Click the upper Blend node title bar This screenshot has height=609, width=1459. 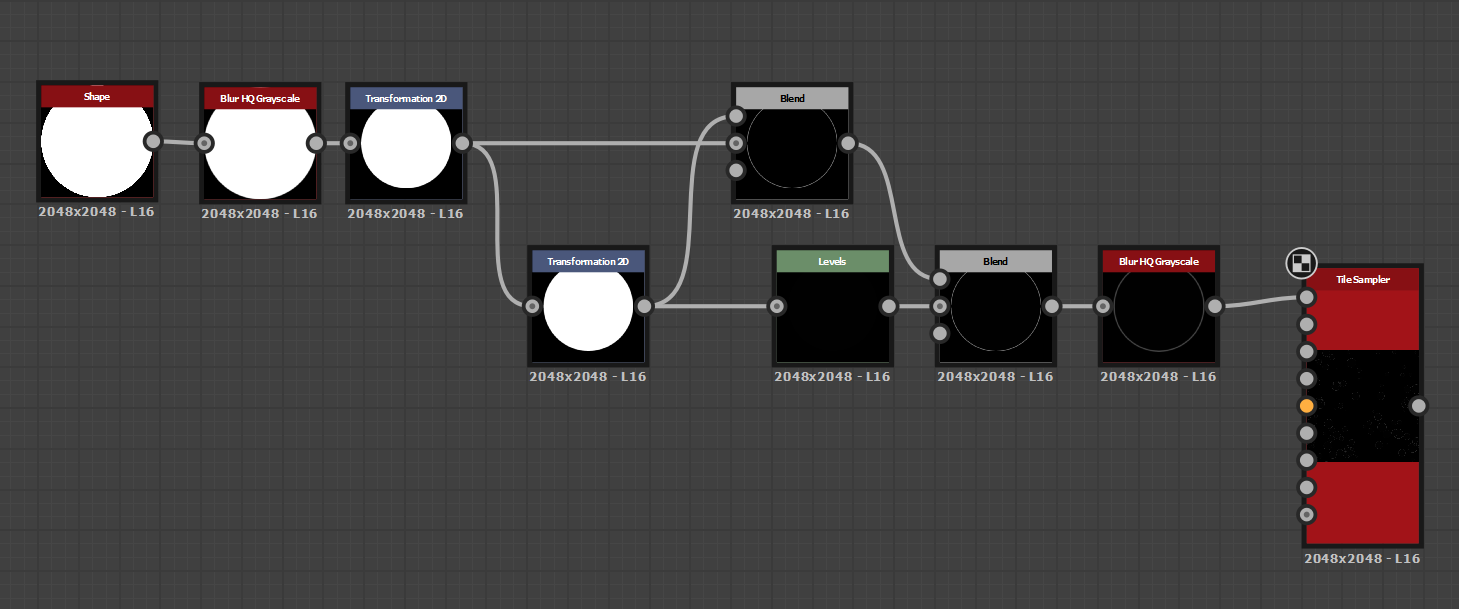click(x=792, y=98)
